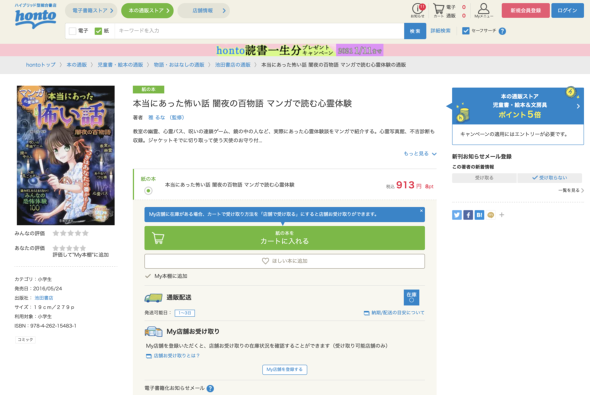Share via Hatena Bookmark icon

[479, 215]
